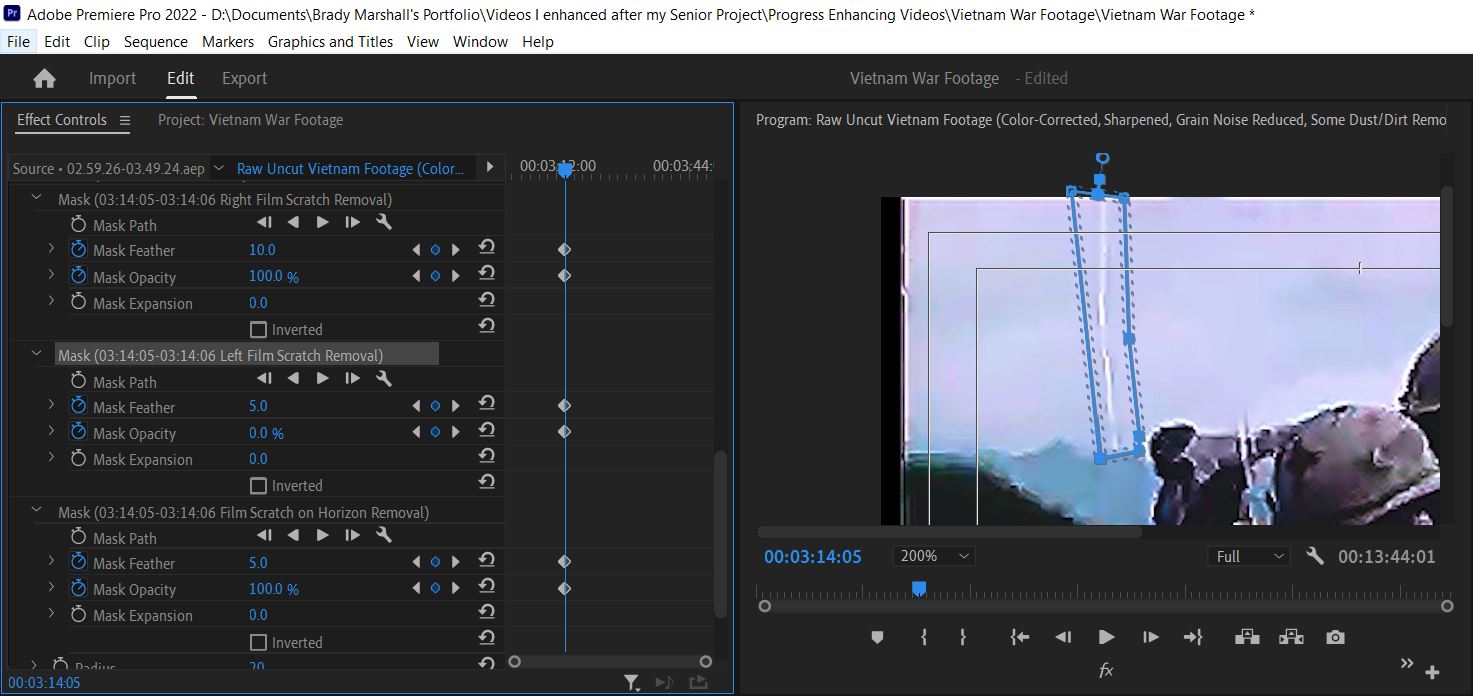Viewport: 1473px width, 696px height.
Task: Switch to the Project: Vietnam War Footage tab
Action: (250, 120)
